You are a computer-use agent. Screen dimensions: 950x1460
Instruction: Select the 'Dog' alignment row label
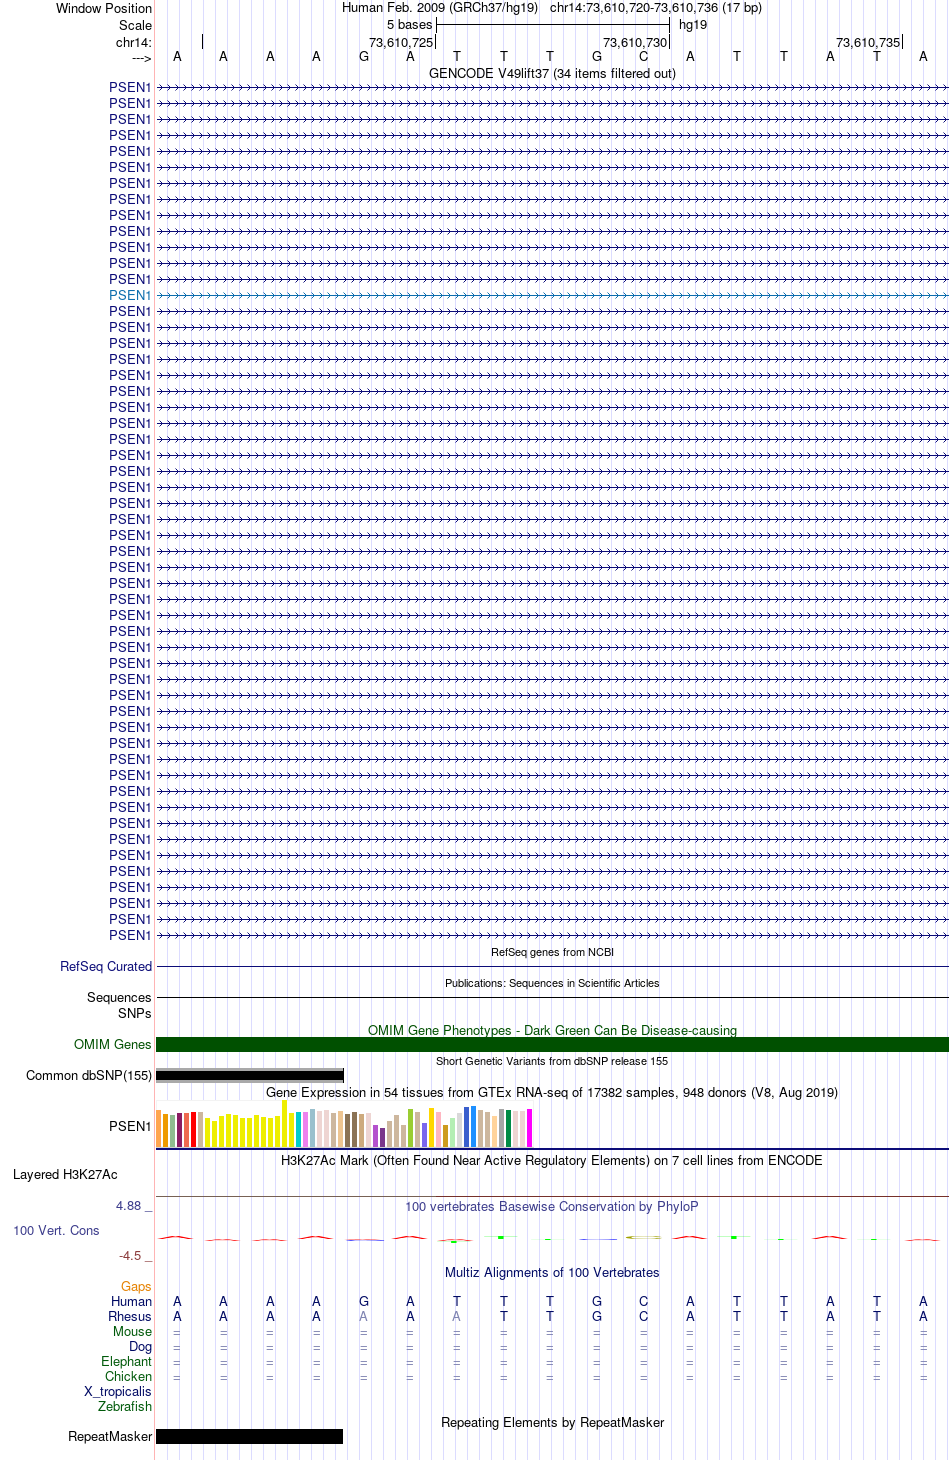point(140,1346)
